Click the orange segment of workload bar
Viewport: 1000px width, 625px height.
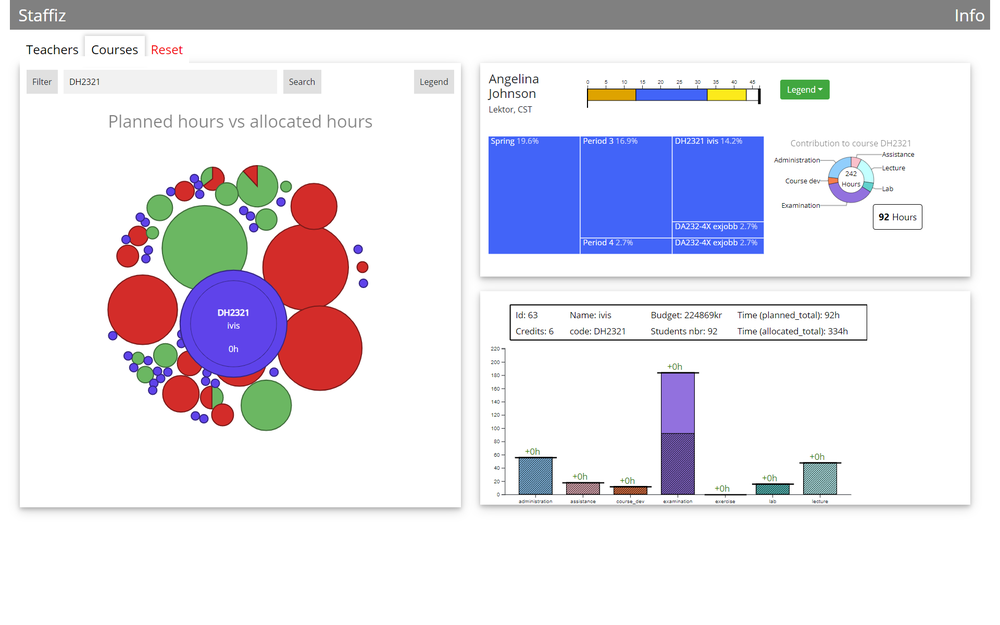tap(612, 95)
